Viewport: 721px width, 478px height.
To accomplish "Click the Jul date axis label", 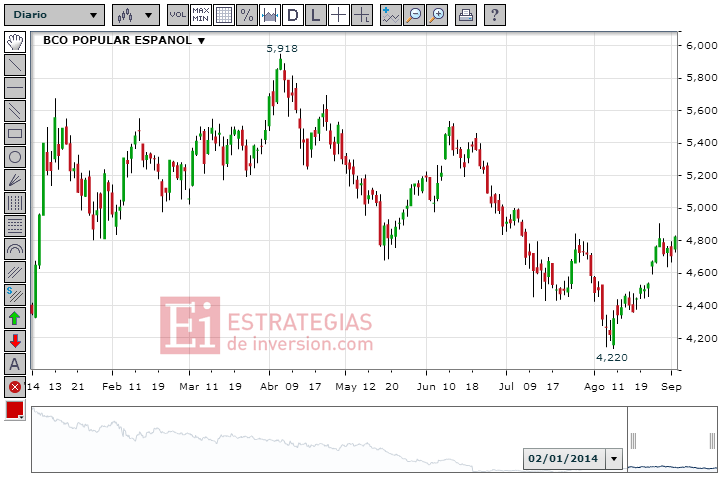I will pyautogui.click(x=506, y=387).
